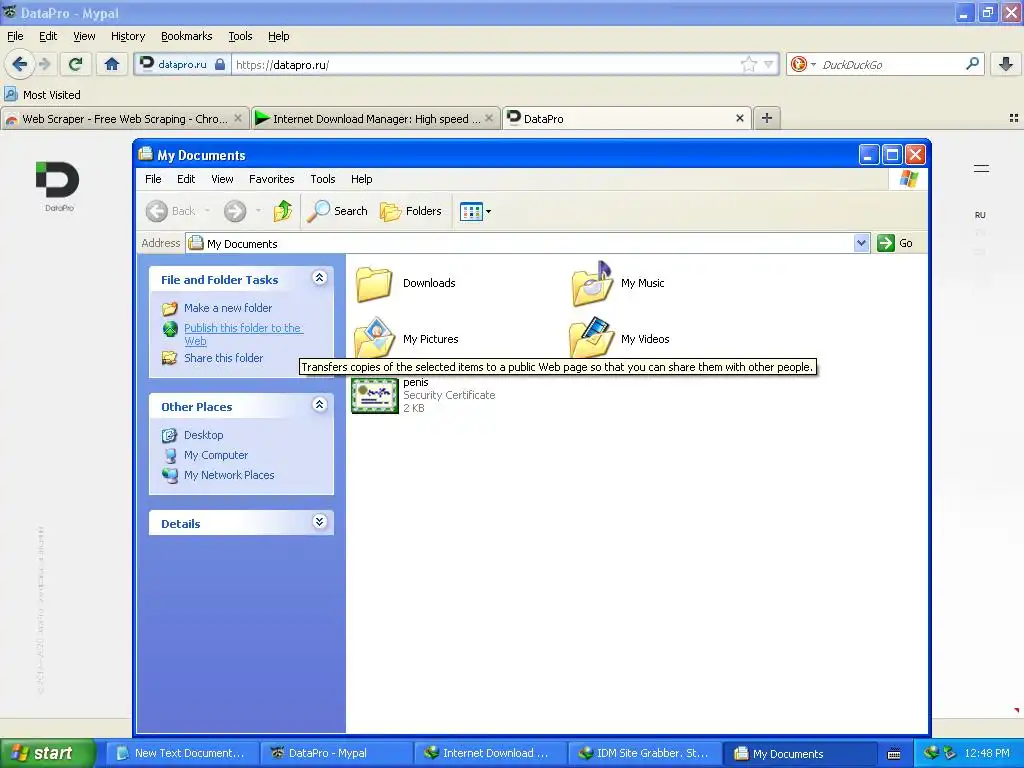
Task: Open browser home page icon
Action: (112, 64)
